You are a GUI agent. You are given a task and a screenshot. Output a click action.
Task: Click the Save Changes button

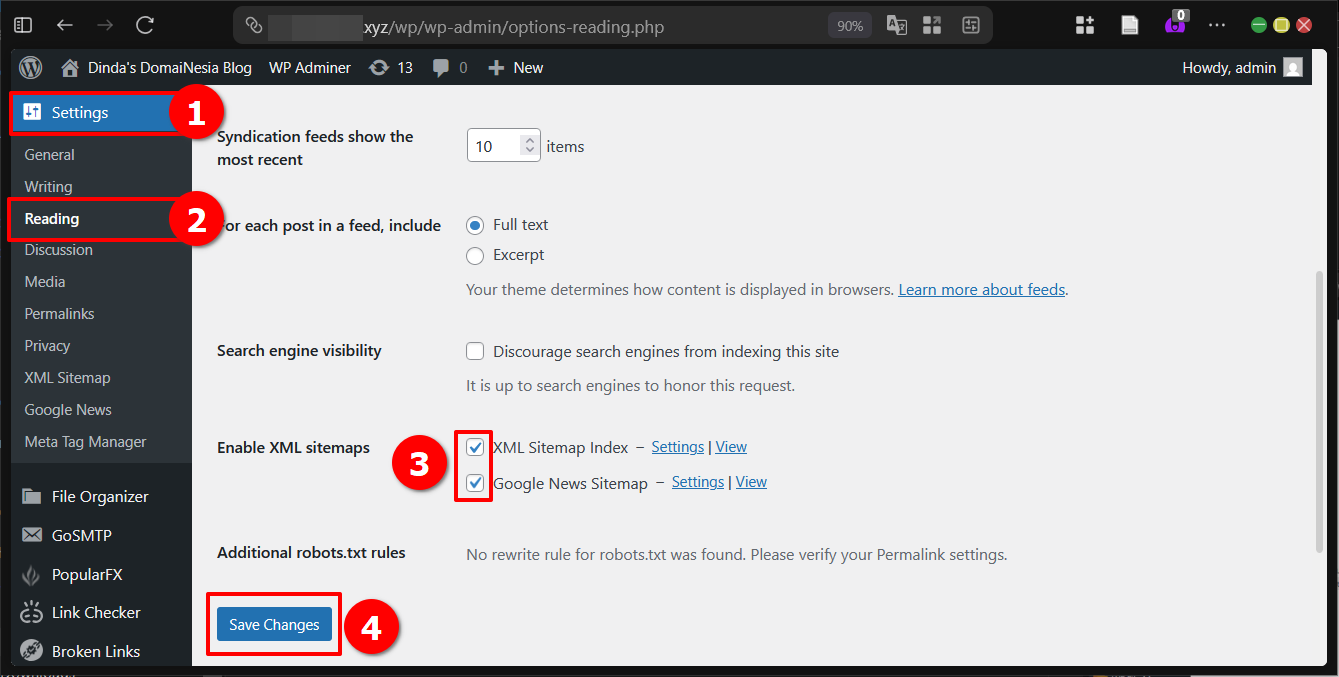pos(273,624)
